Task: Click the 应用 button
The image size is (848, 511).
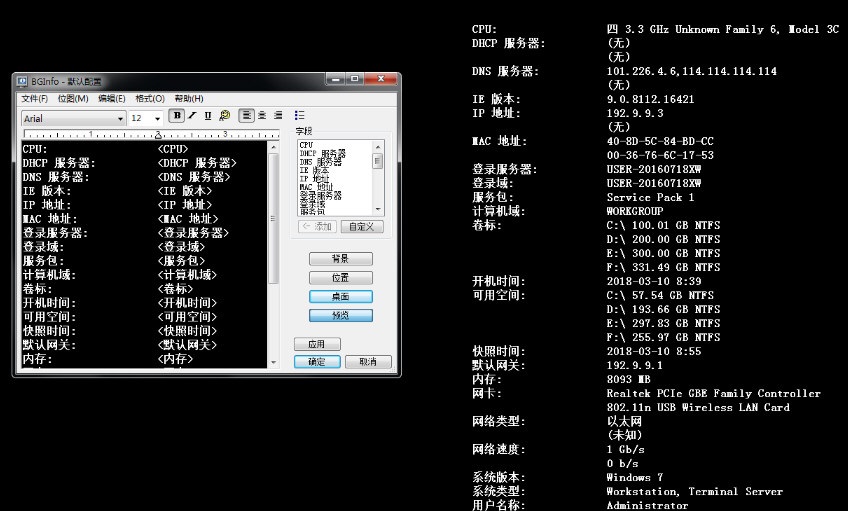Action: click(x=317, y=344)
